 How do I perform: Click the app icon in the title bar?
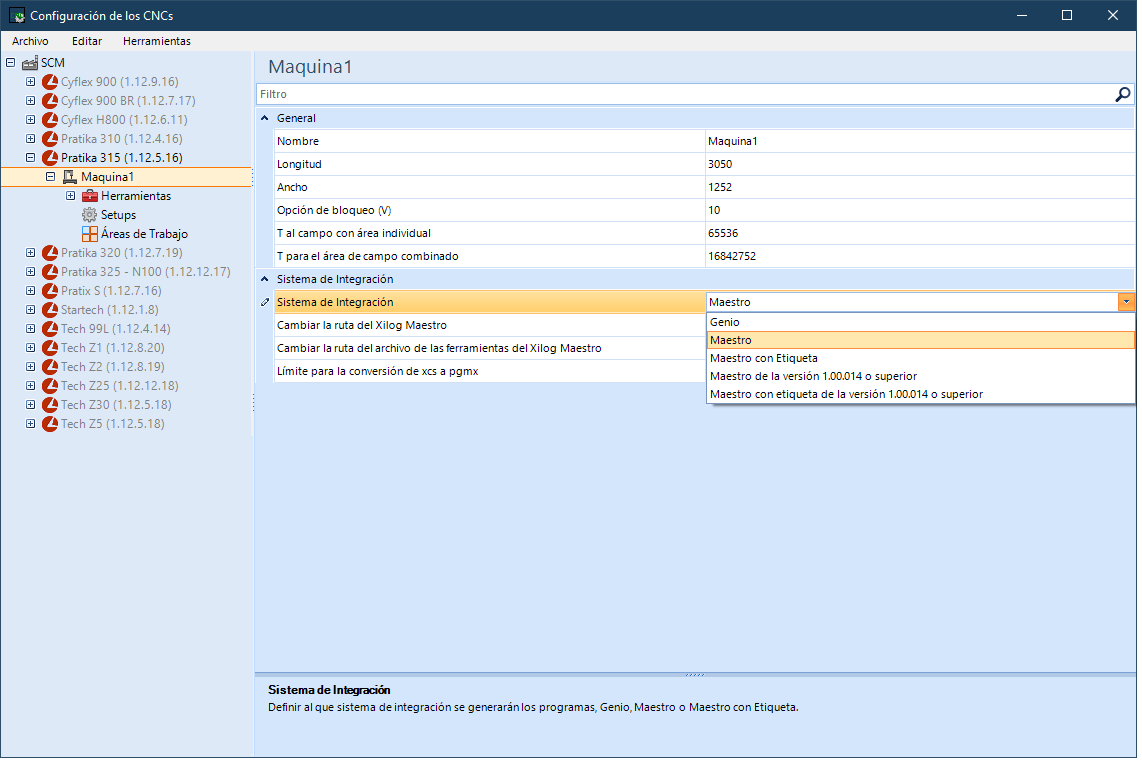tap(17, 15)
